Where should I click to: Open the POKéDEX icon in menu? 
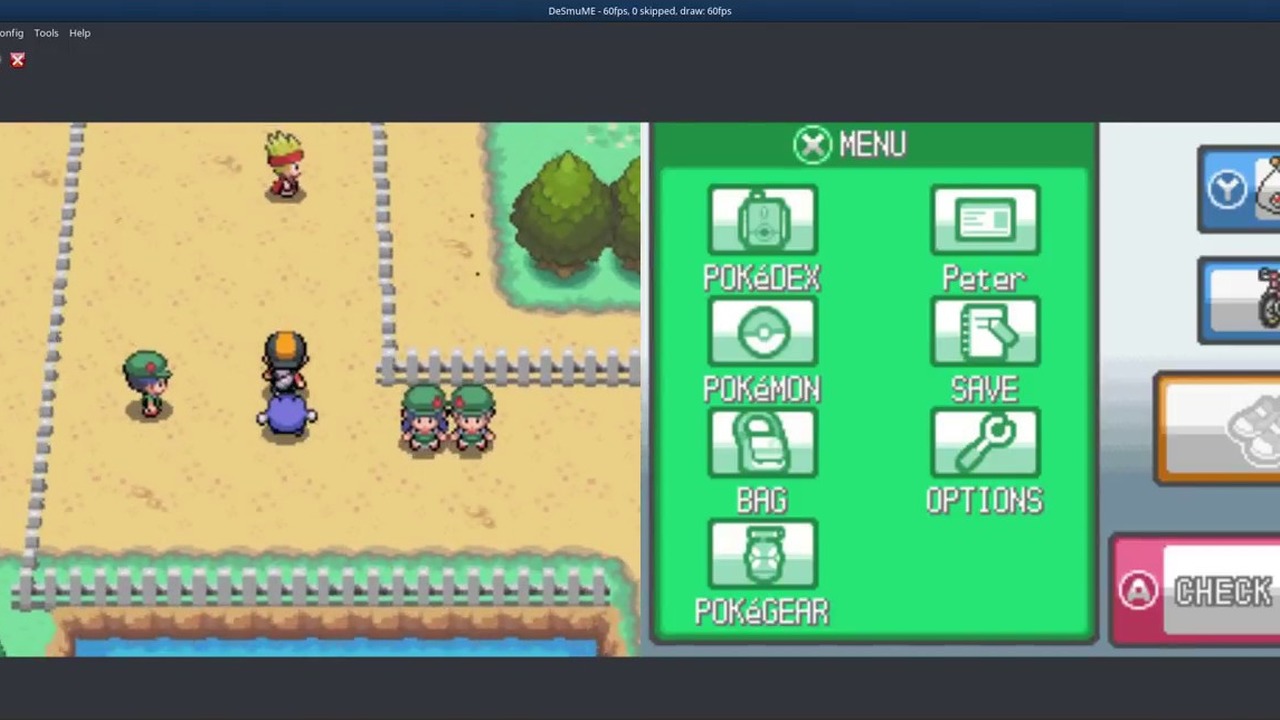coord(762,221)
